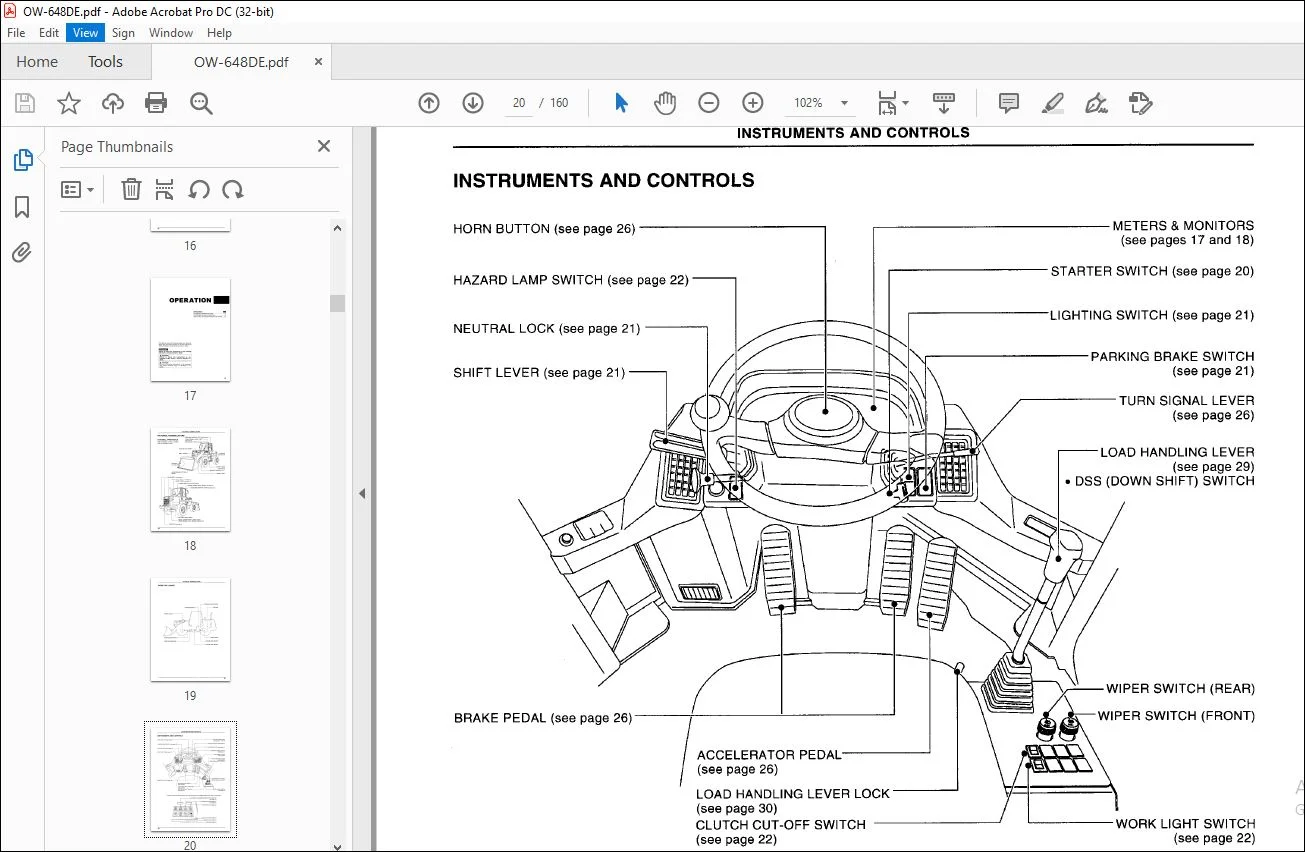Switch to the Home tab

point(37,62)
